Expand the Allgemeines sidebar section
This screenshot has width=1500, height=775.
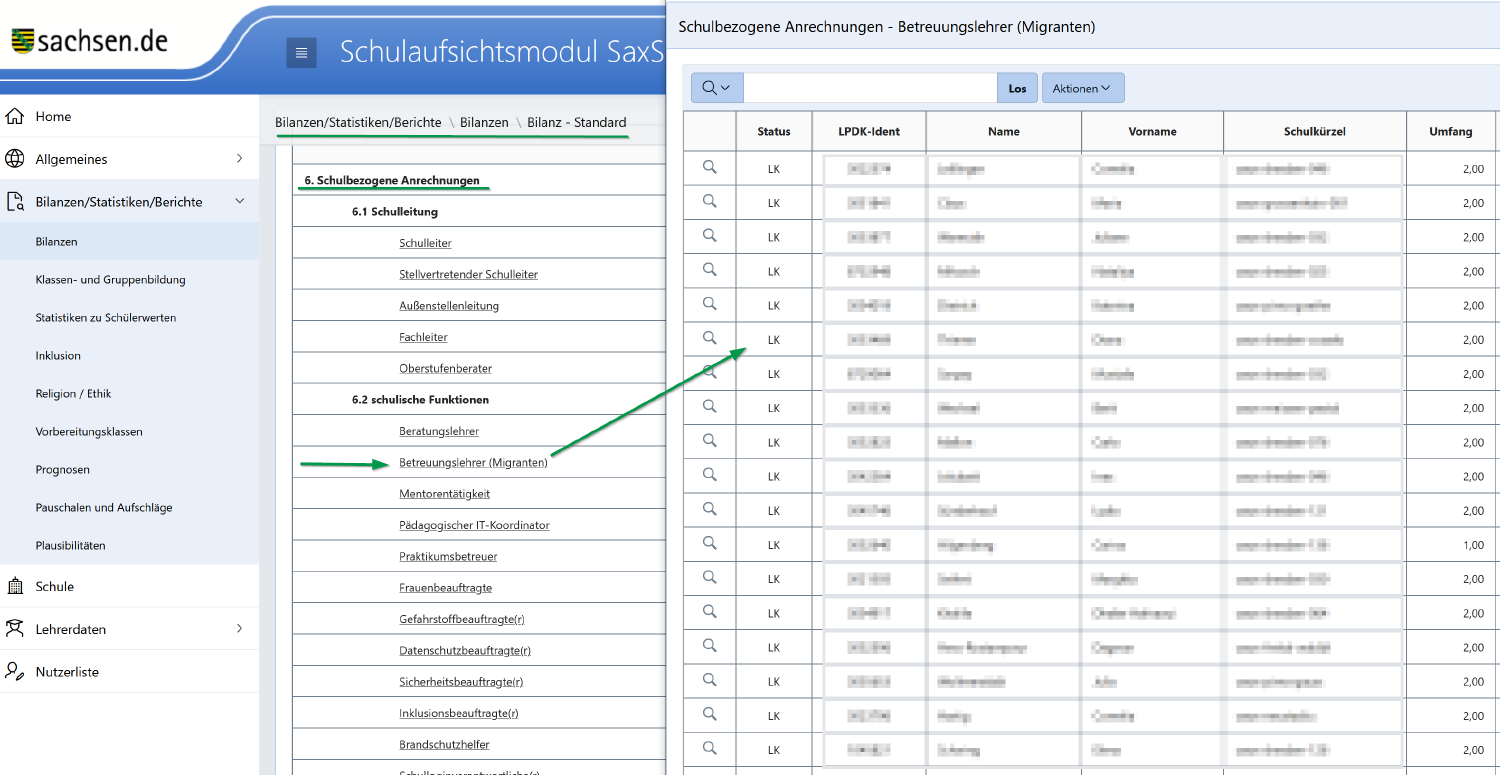[x=239, y=159]
